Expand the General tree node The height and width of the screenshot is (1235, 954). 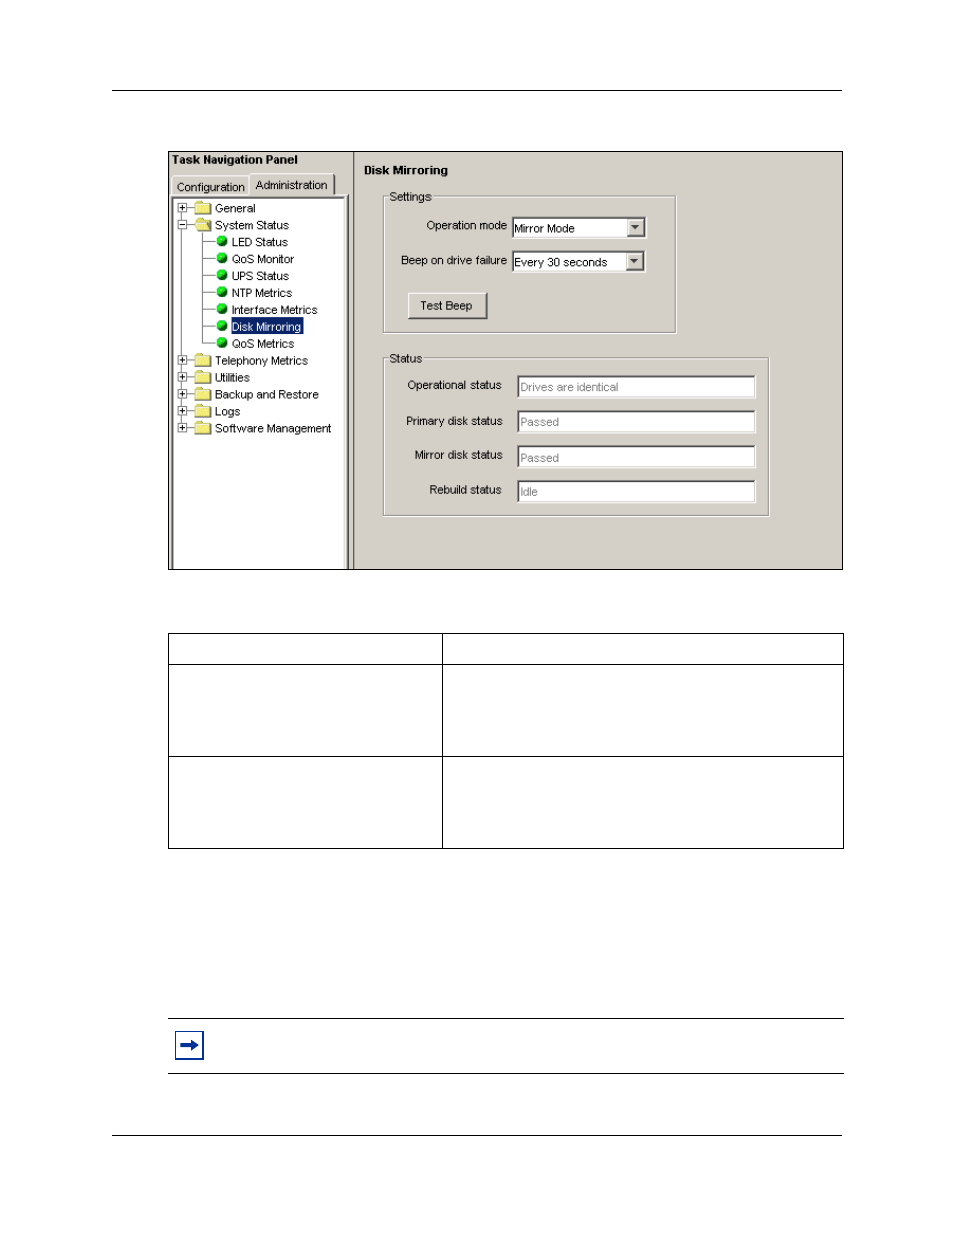[183, 208]
